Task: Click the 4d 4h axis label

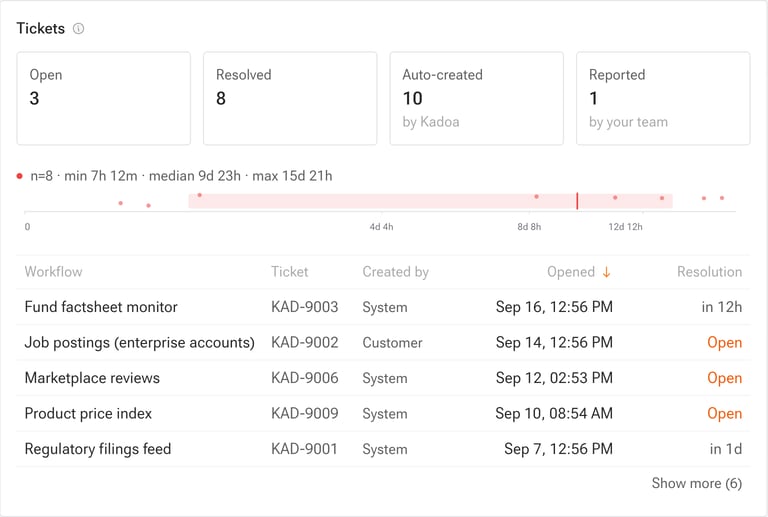Action: [x=381, y=227]
